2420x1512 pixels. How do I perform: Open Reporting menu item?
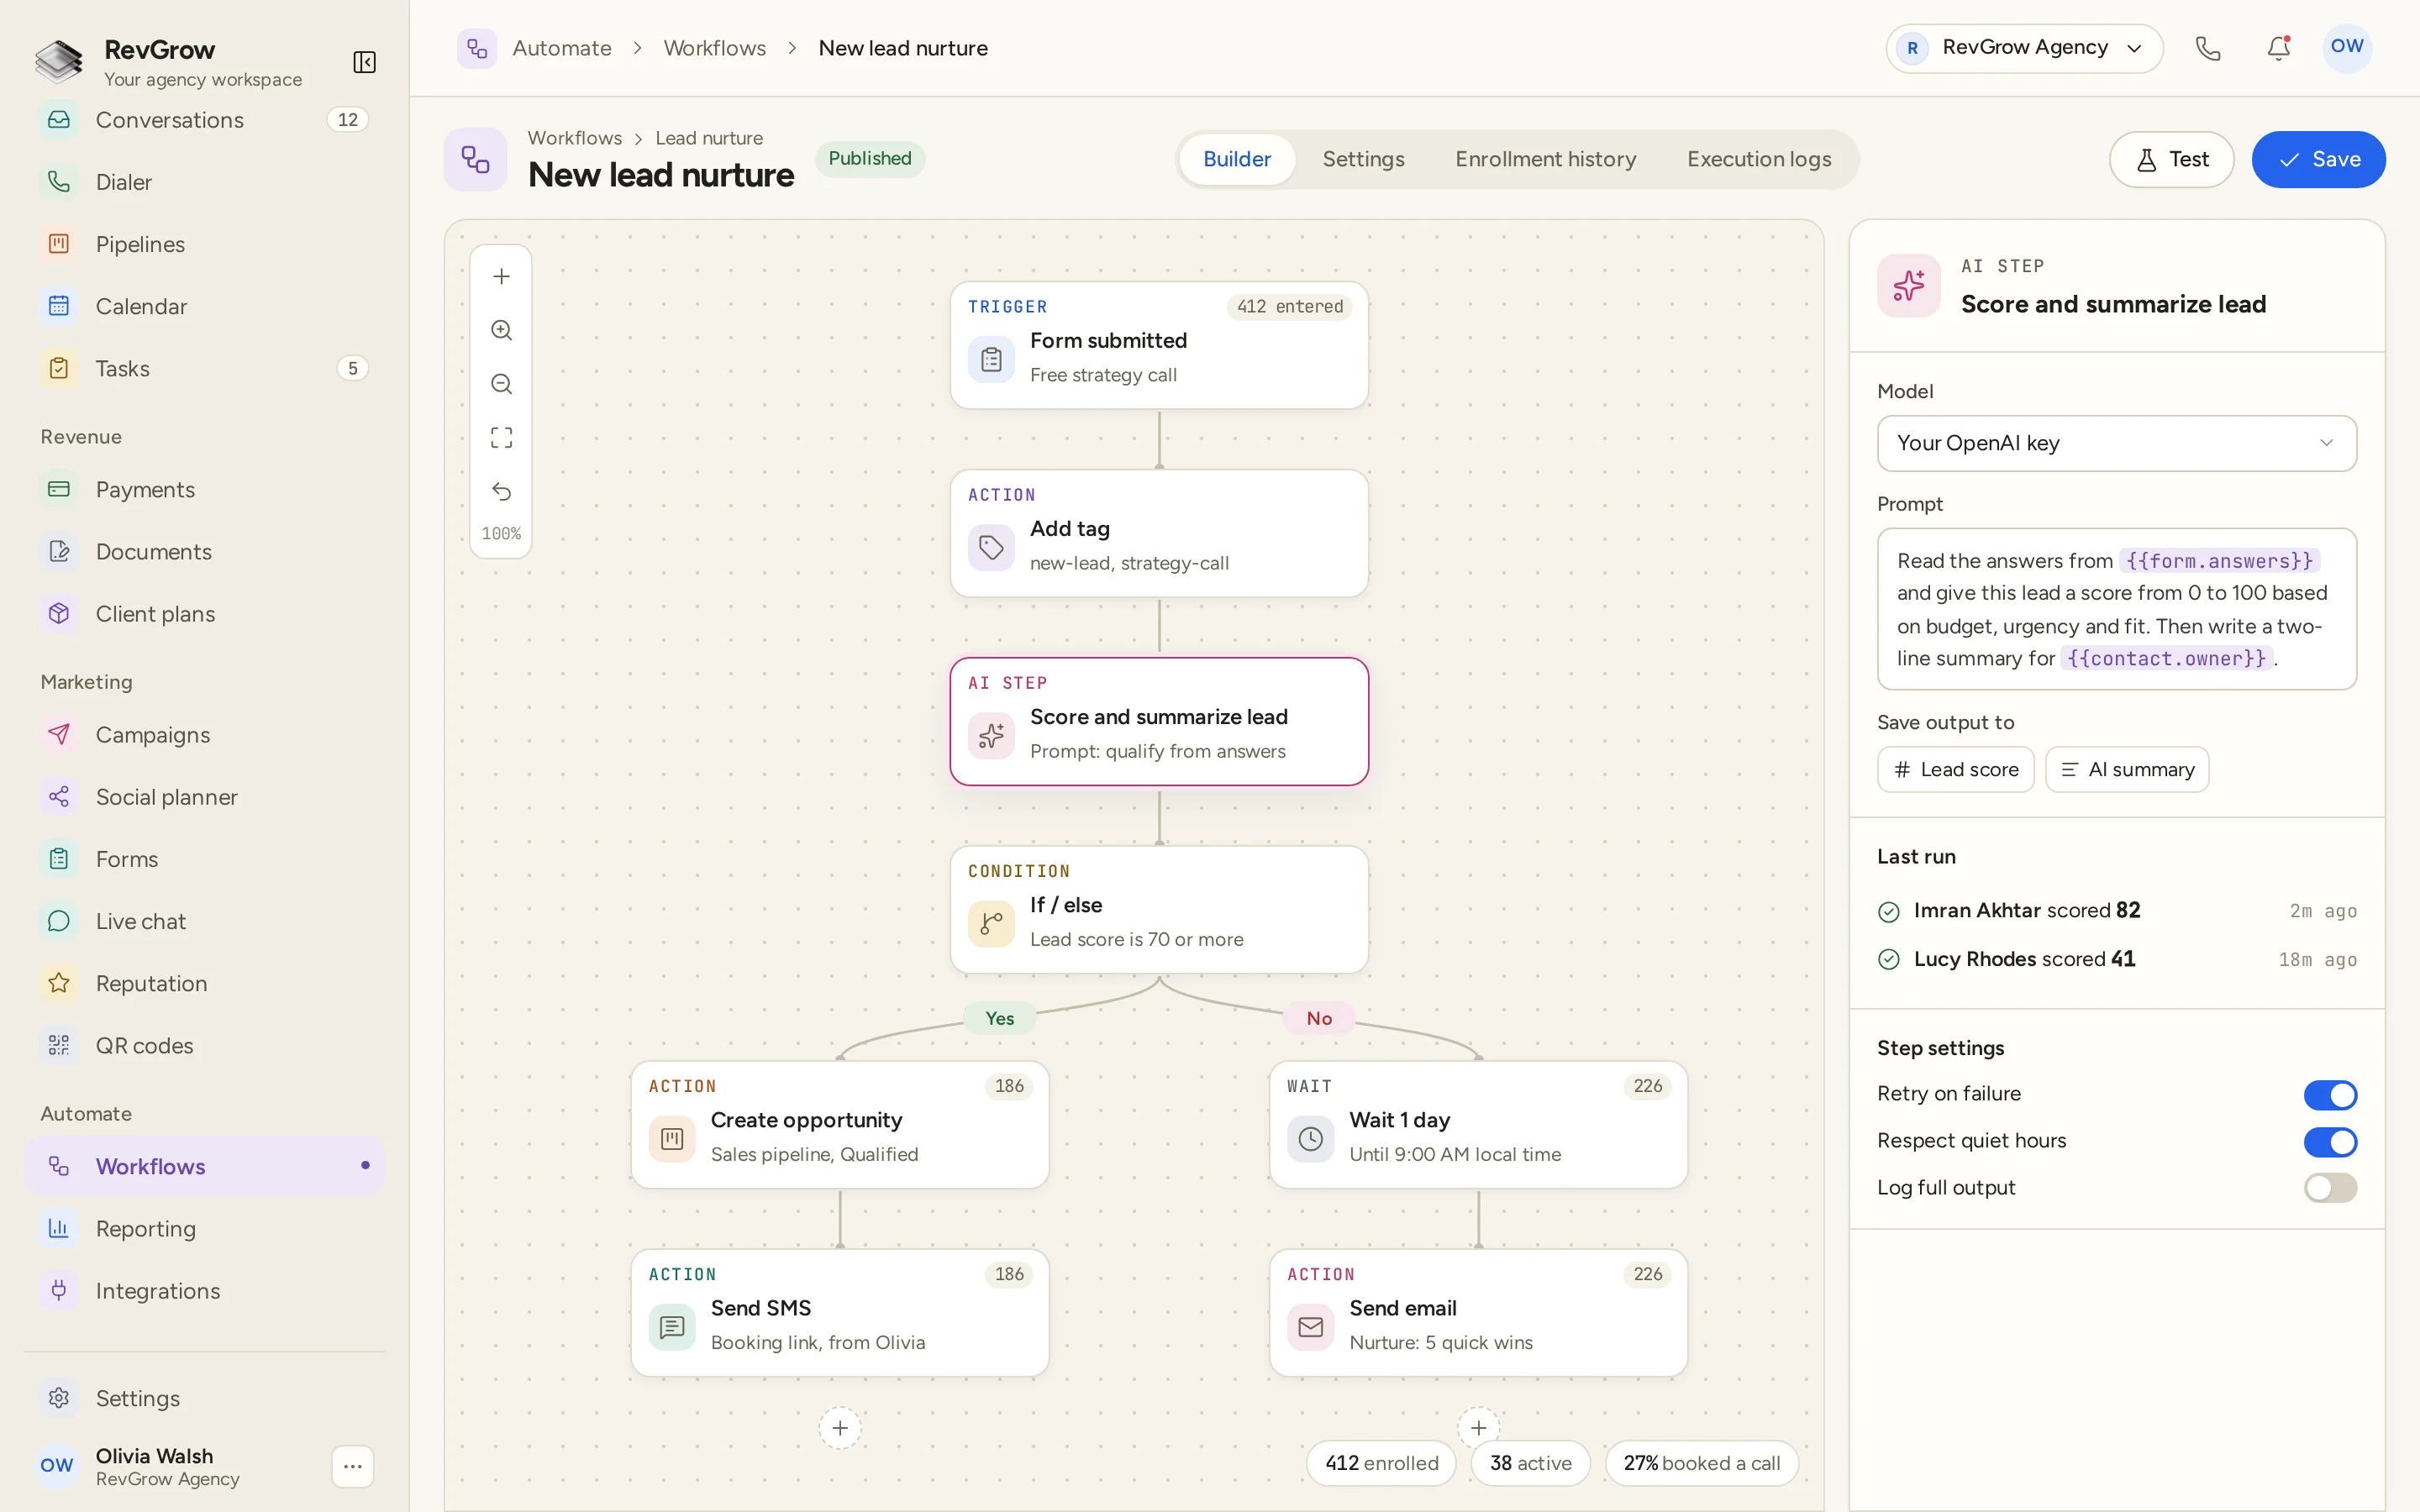coord(204,1228)
